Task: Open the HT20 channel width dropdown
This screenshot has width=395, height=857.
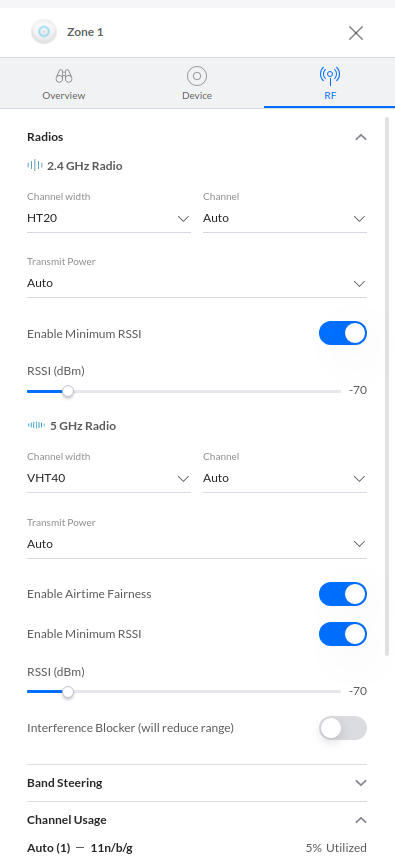Action: [x=109, y=219]
